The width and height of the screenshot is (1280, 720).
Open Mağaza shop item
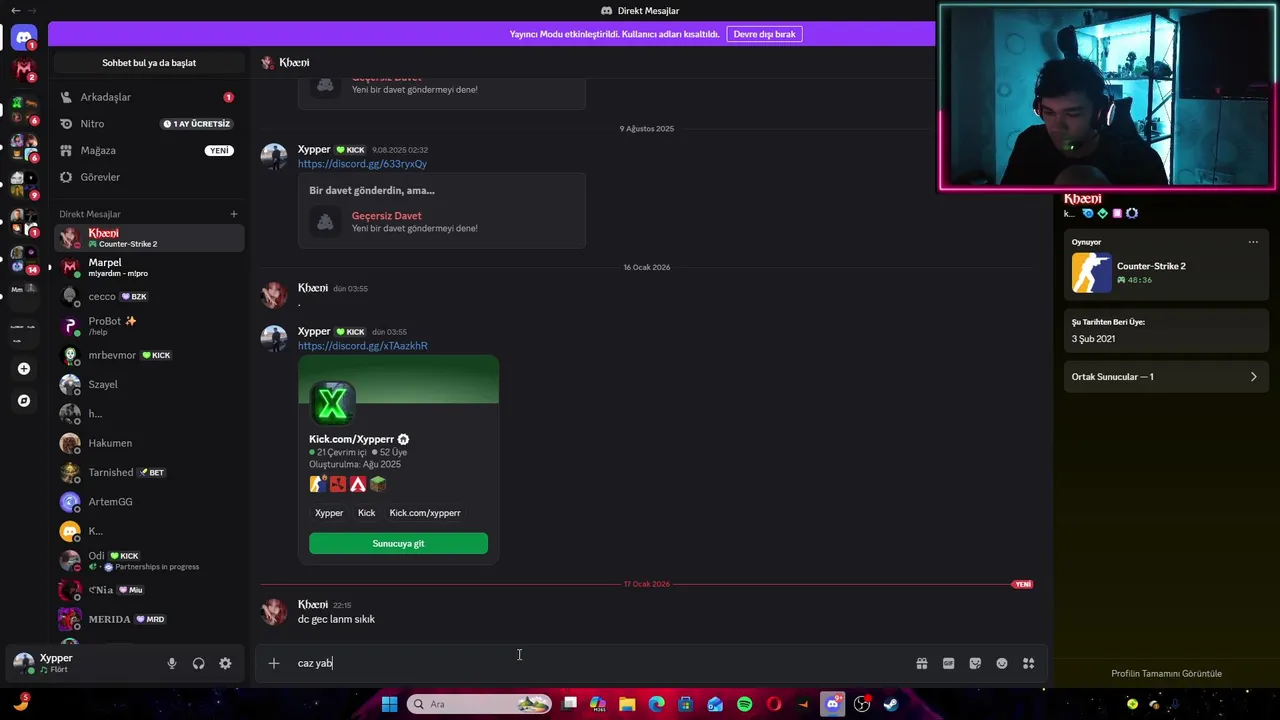pos(149,151)
